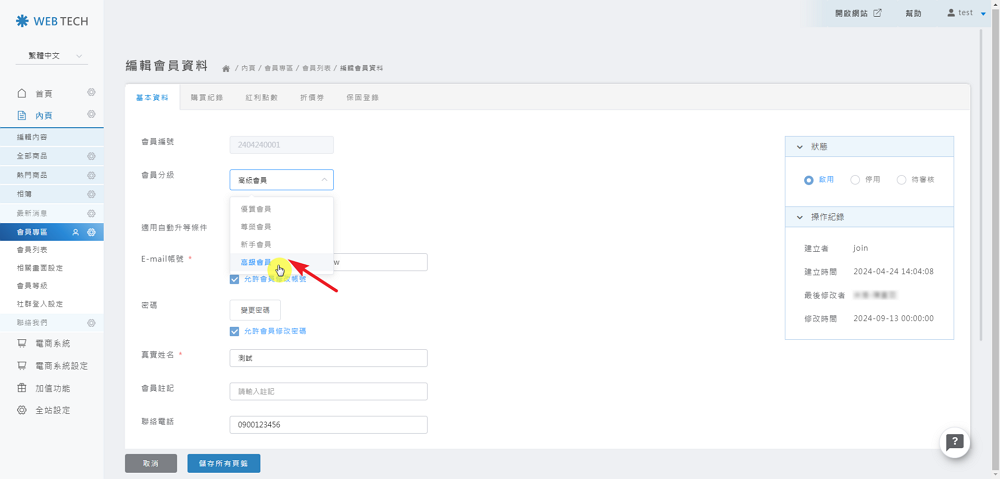Open 全站設定 with the gear icon
This screenshot has width=1000, height=479.
[22, 410]
